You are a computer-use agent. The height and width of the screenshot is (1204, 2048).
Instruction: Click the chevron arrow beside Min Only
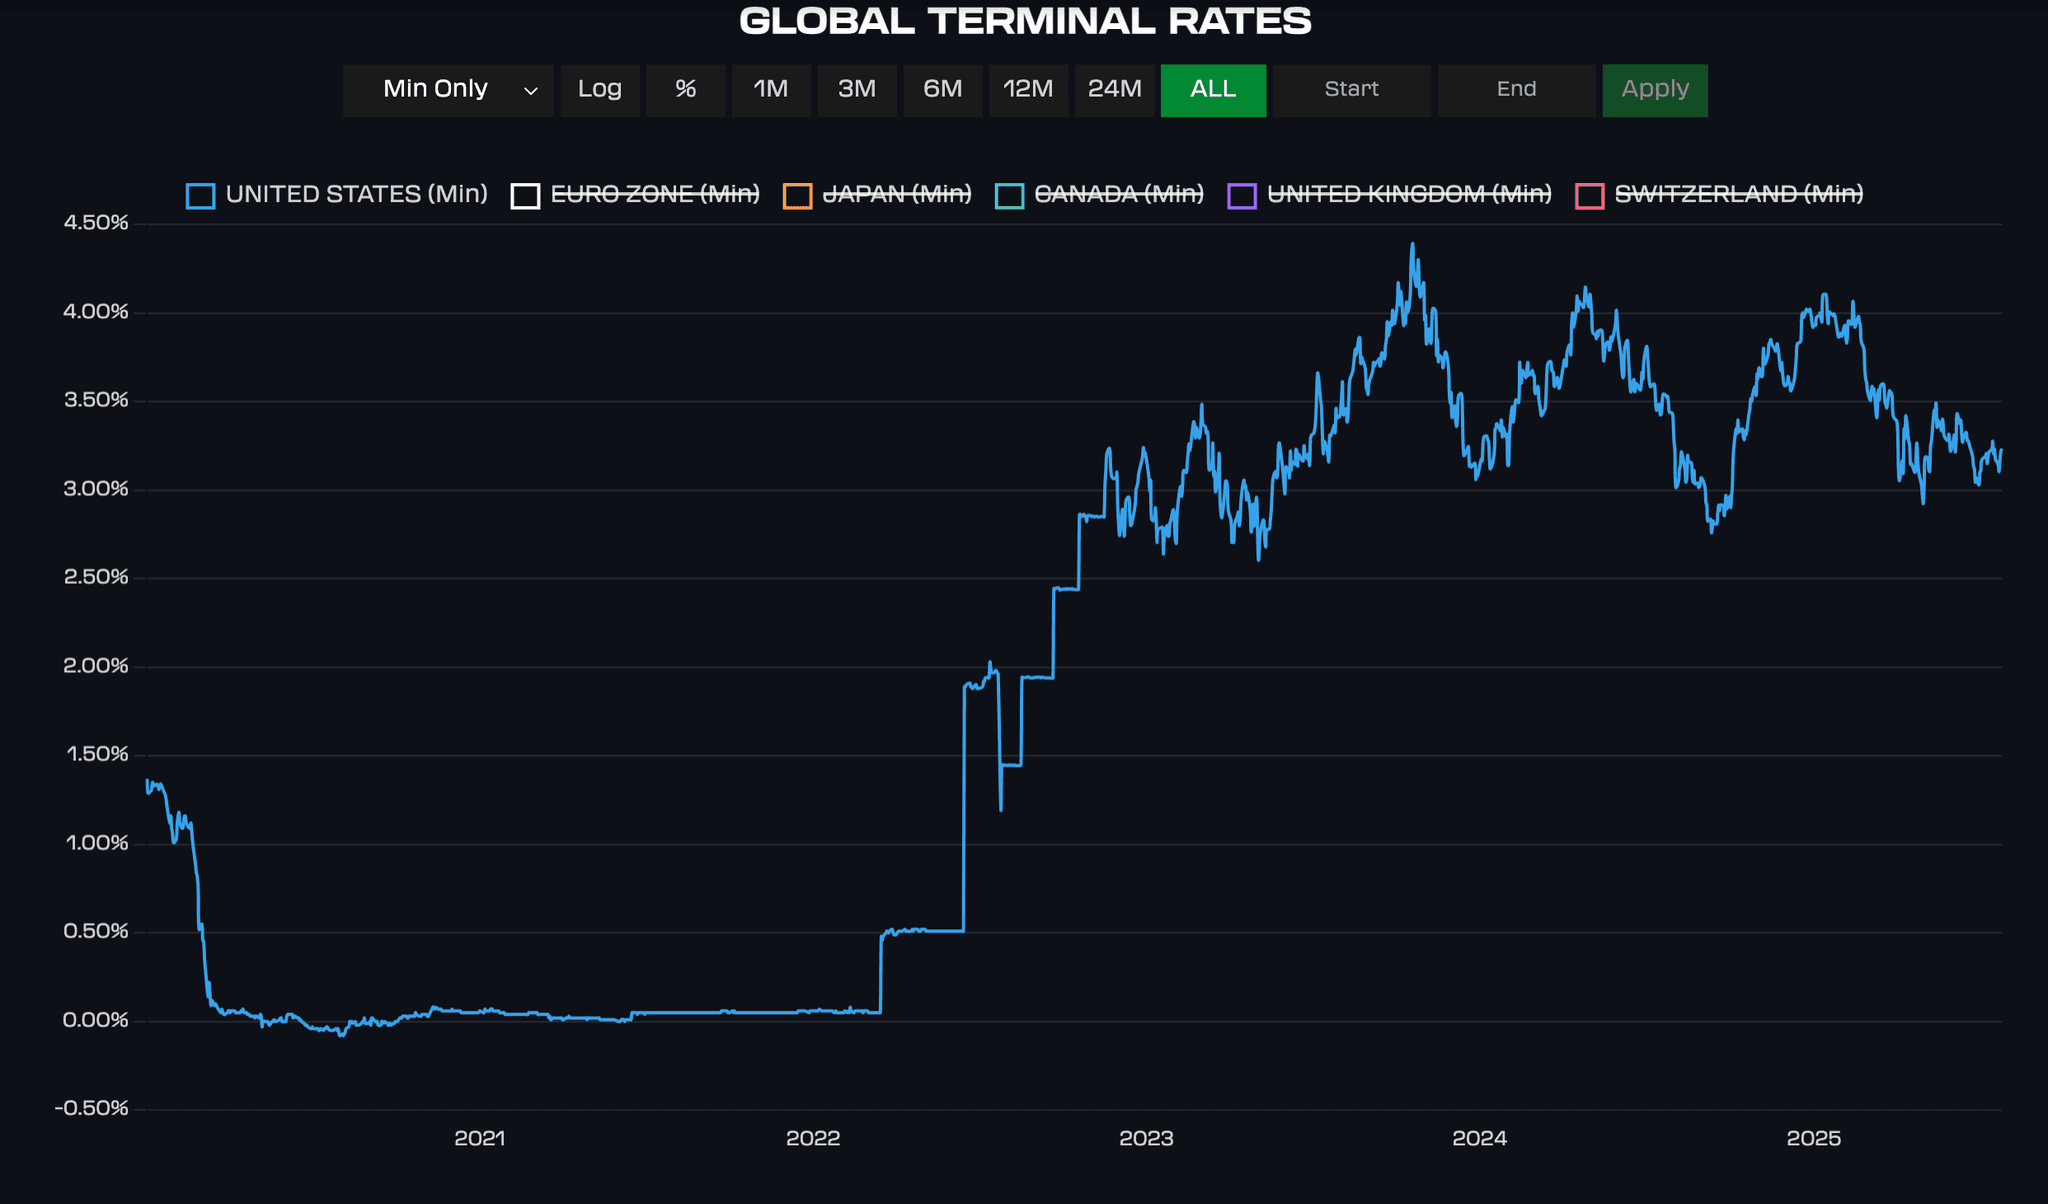(x=531, y=91)
